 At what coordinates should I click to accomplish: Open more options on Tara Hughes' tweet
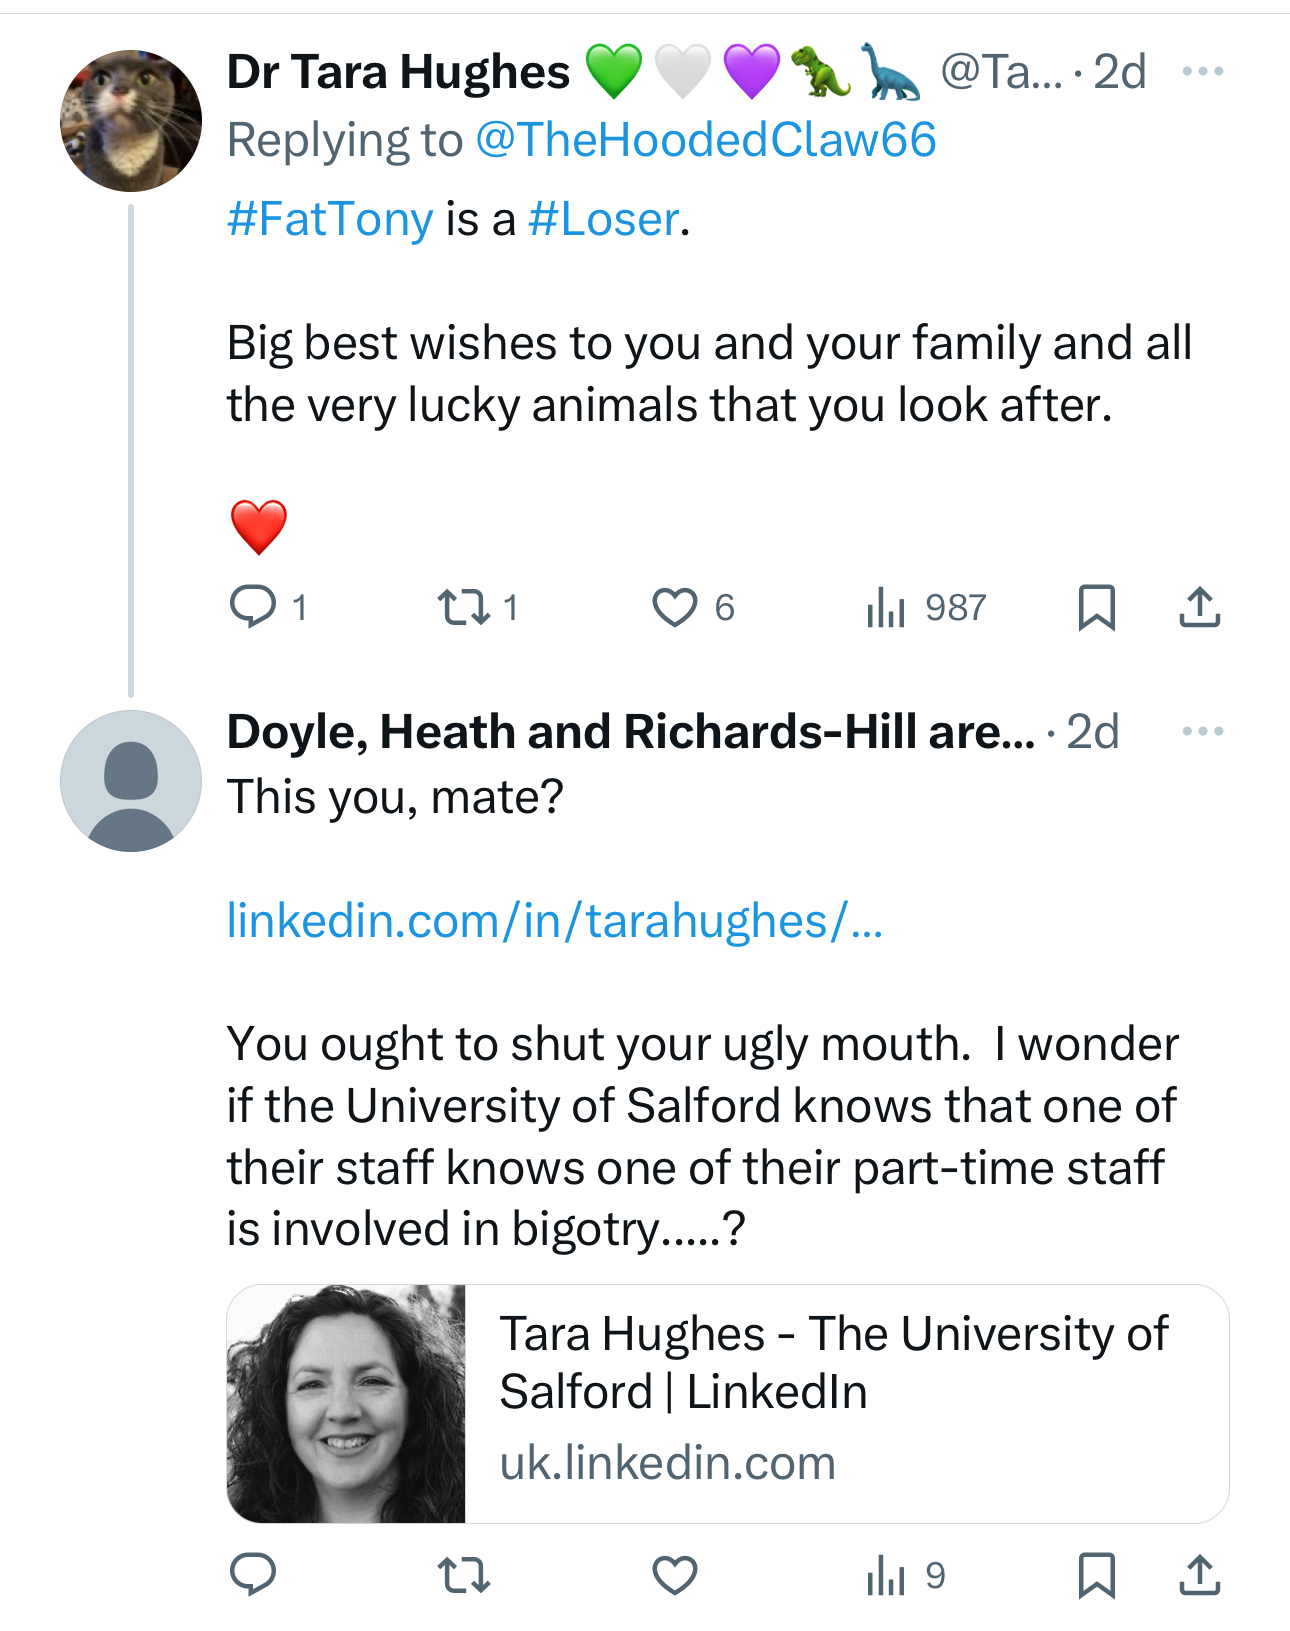point(1202,71)
